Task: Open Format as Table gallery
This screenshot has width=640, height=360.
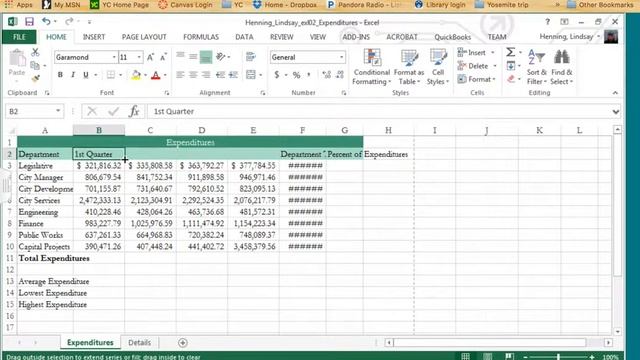Action: tap(409, 67)
